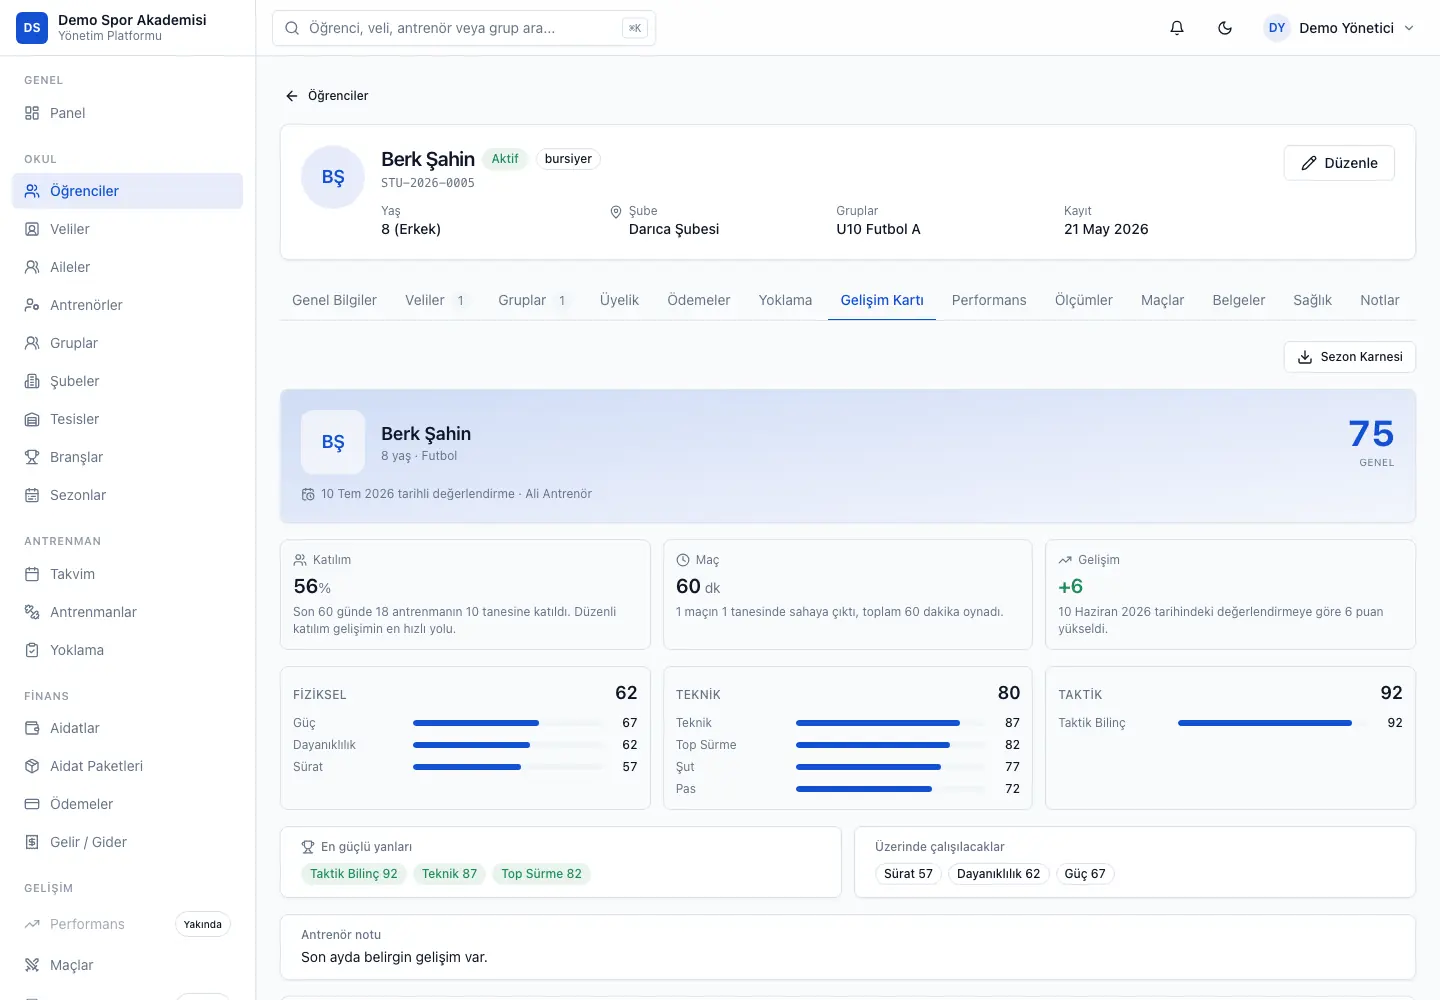Click the Sürat 57 improvement chip
The image size is (1440, 1000).
point(908,874)
